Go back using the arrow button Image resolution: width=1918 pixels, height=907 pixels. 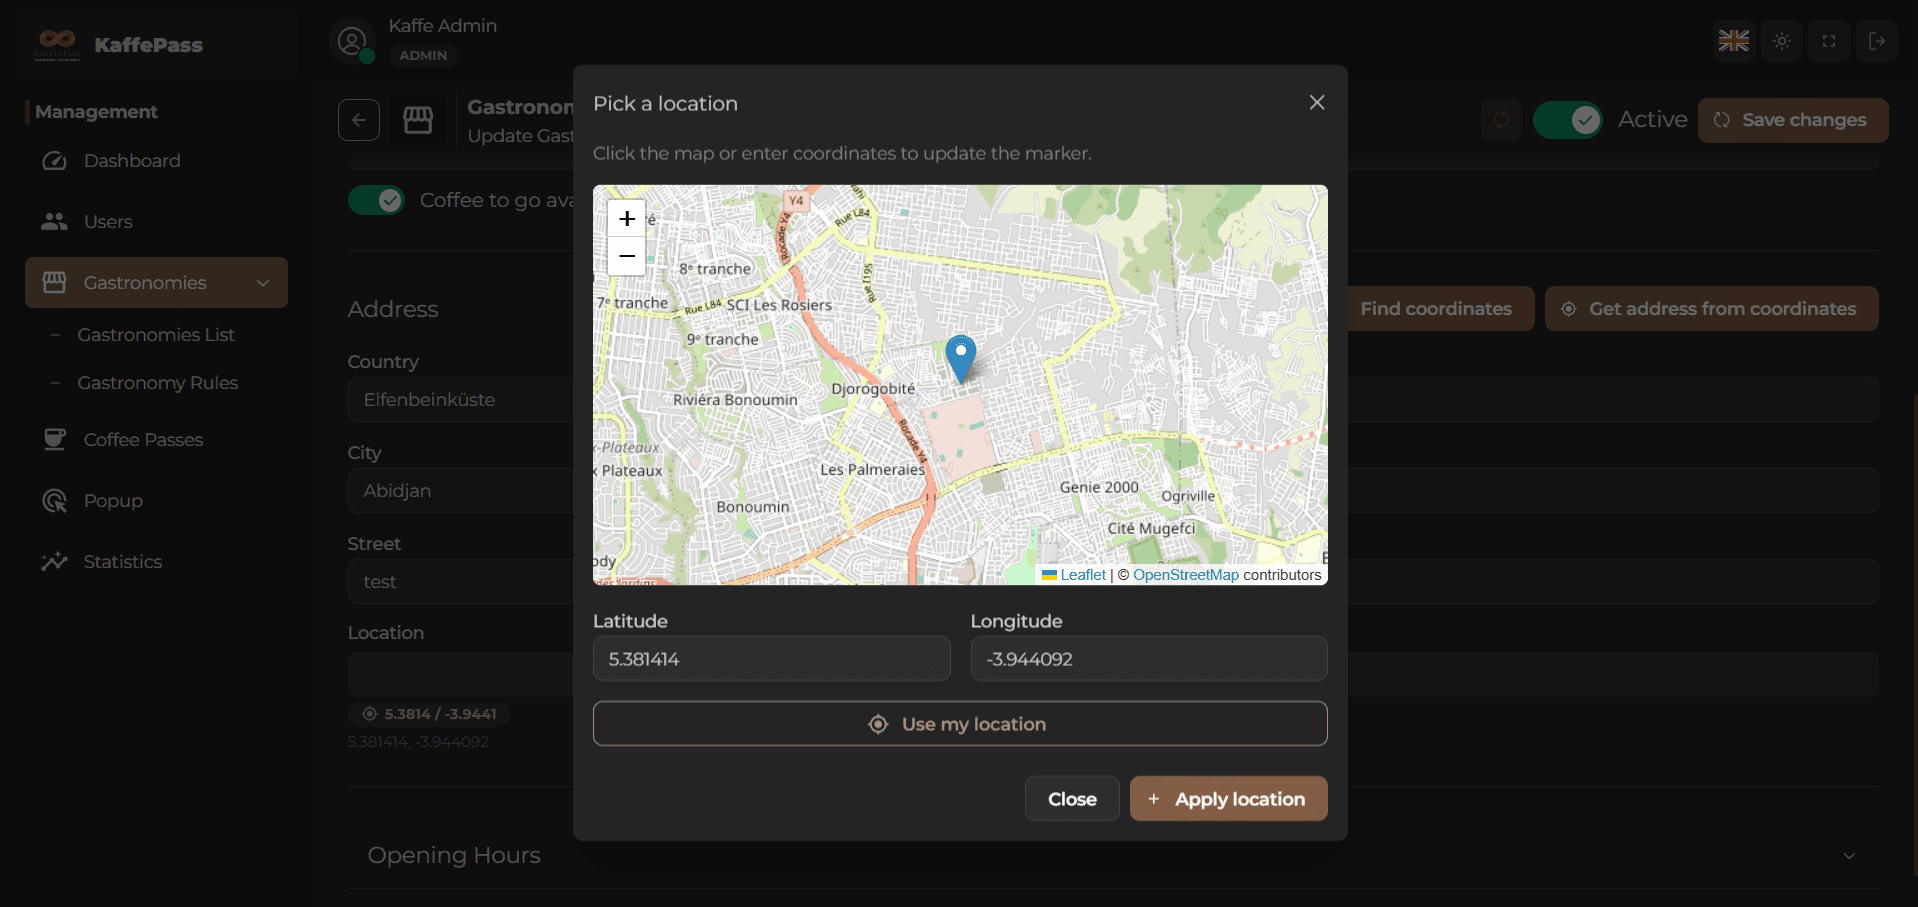coord(359,120)
